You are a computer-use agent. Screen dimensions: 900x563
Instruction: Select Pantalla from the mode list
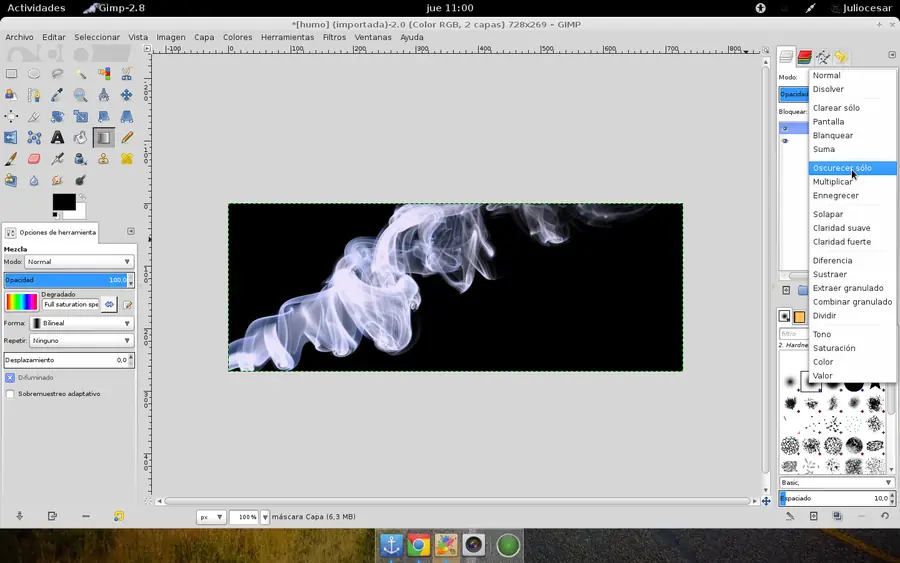point(828,122)
